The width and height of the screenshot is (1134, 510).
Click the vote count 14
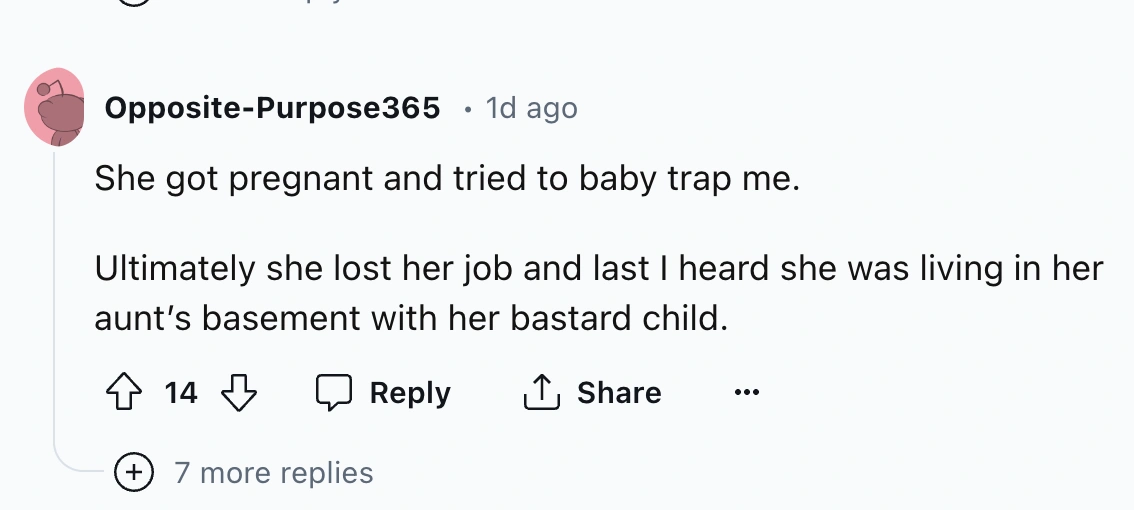coord(181,393)
